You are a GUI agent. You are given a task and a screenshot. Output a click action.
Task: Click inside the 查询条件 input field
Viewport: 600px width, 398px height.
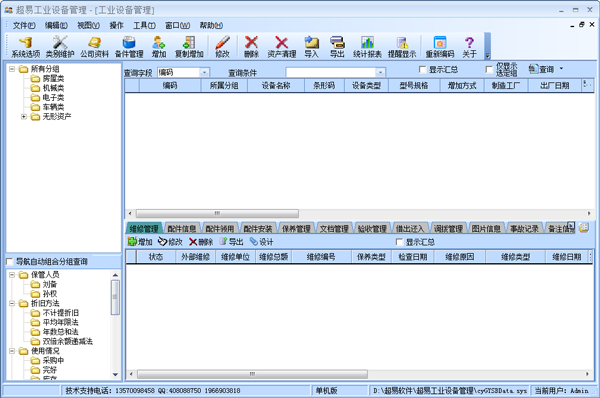331,72
